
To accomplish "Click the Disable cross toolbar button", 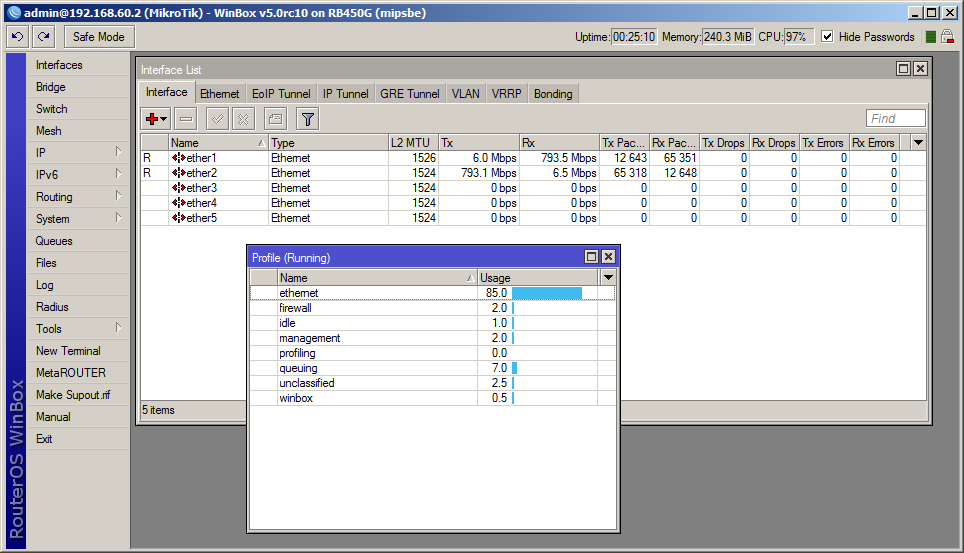I will [x=243, y=119].
